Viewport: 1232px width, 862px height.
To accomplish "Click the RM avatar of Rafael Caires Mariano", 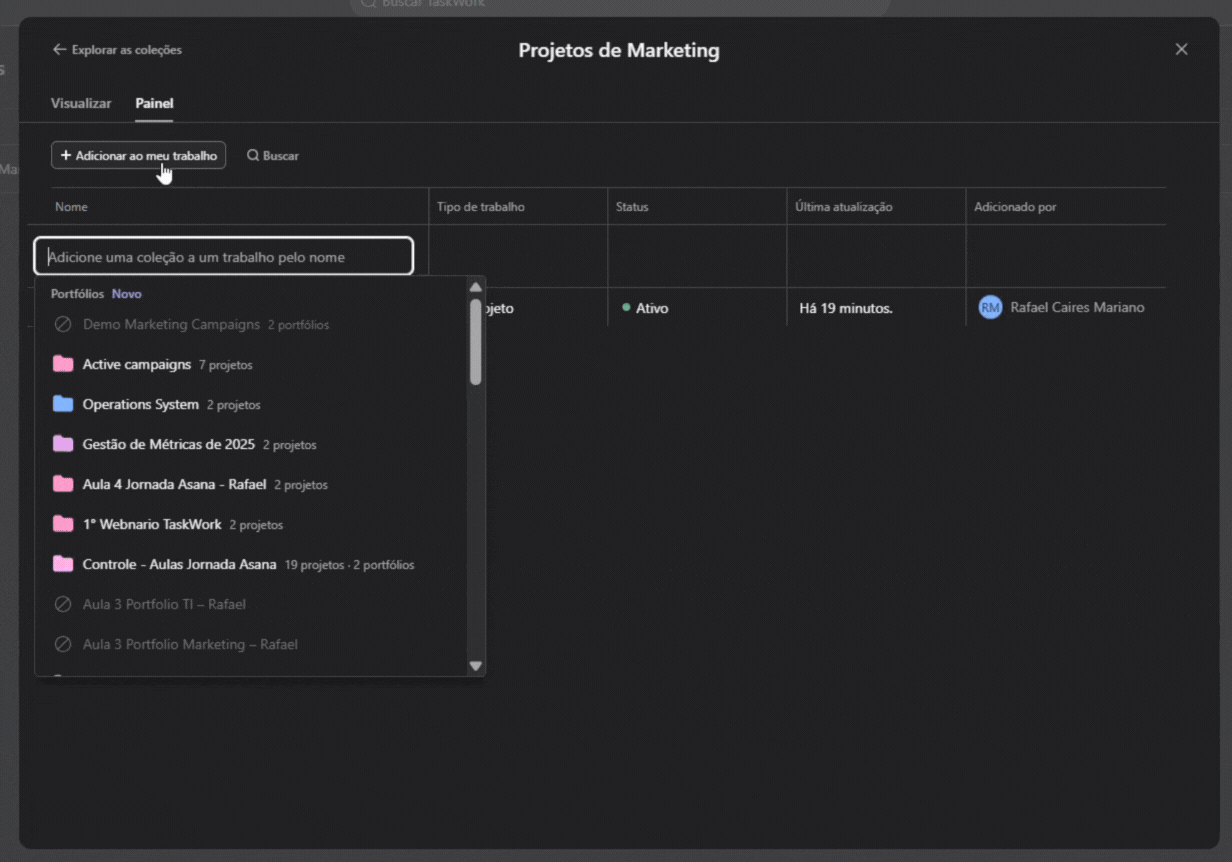I will pyautogui.click(x=990, y=308).
